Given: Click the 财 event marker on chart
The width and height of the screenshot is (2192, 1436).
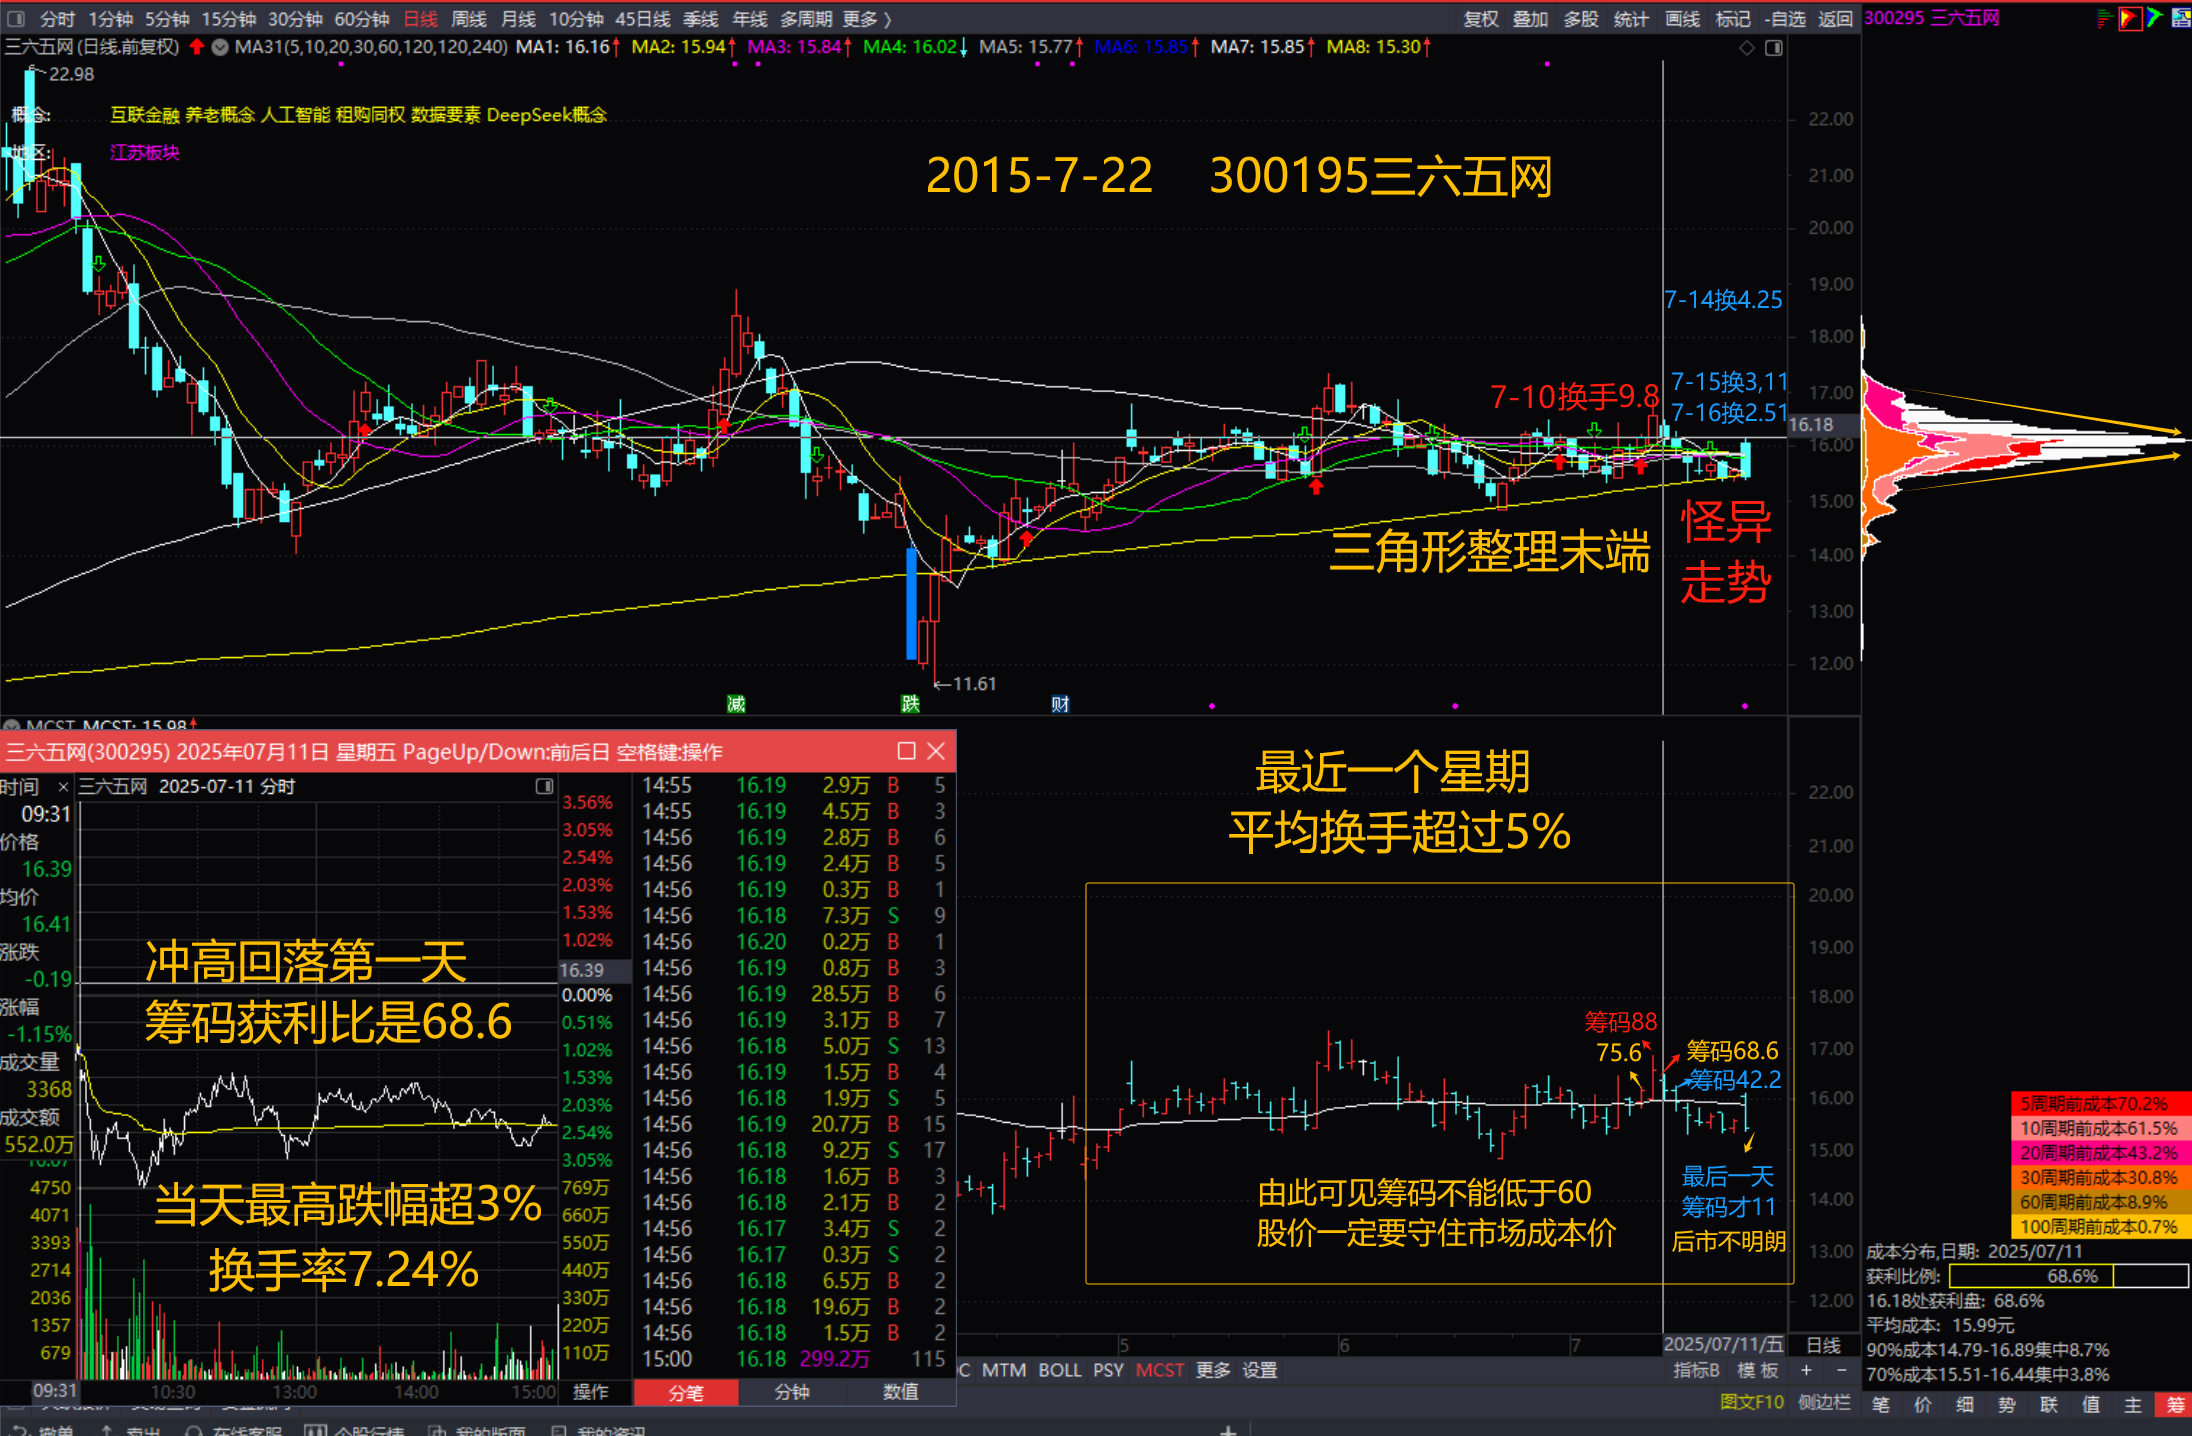Looking at the screenshot, I should [1060, 704].
